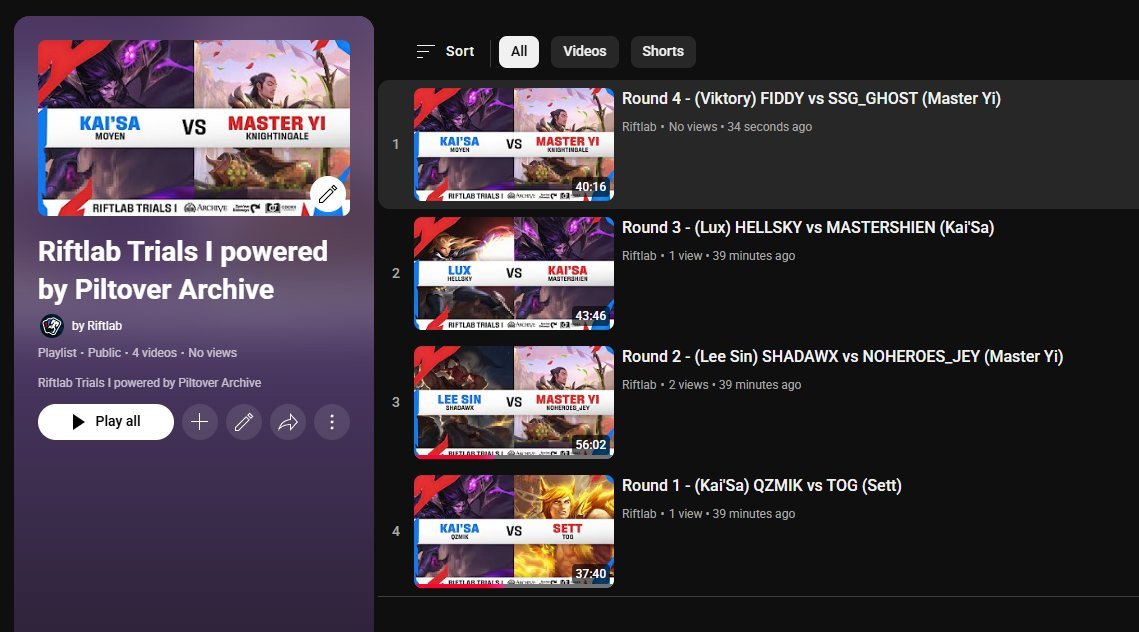This screenshot has width=1139, height=632.
Task: Click the 56:02 duration badge
Action: pyautogui.click(x=591, y=445)
